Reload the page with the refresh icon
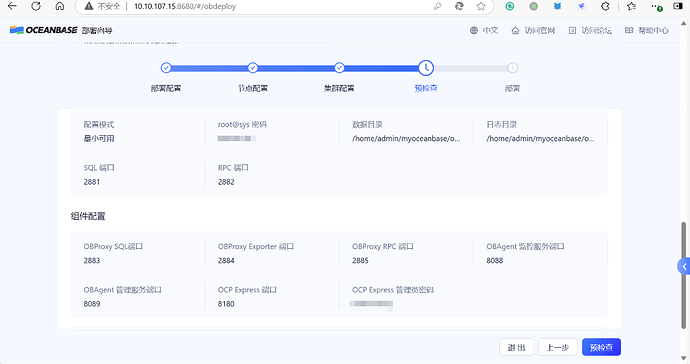The height and width of the screenshot is (364, 690). 36,6
